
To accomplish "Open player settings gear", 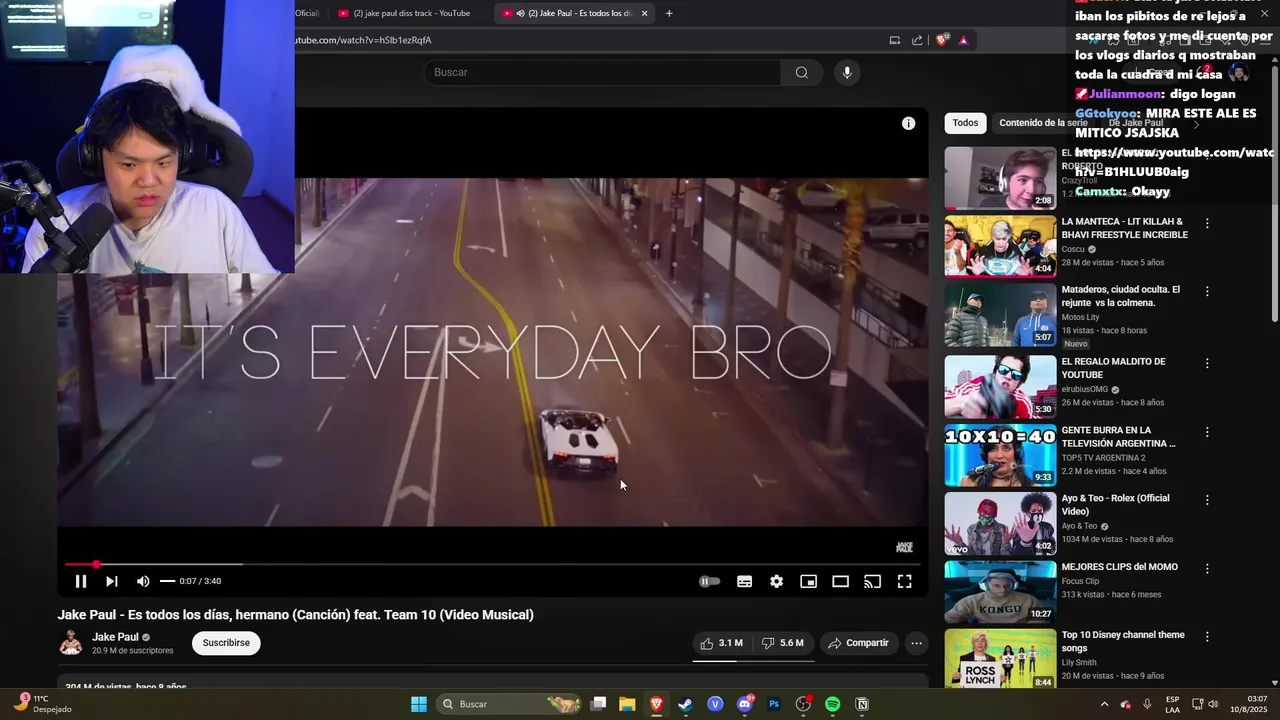I will [x=776, y=581].
